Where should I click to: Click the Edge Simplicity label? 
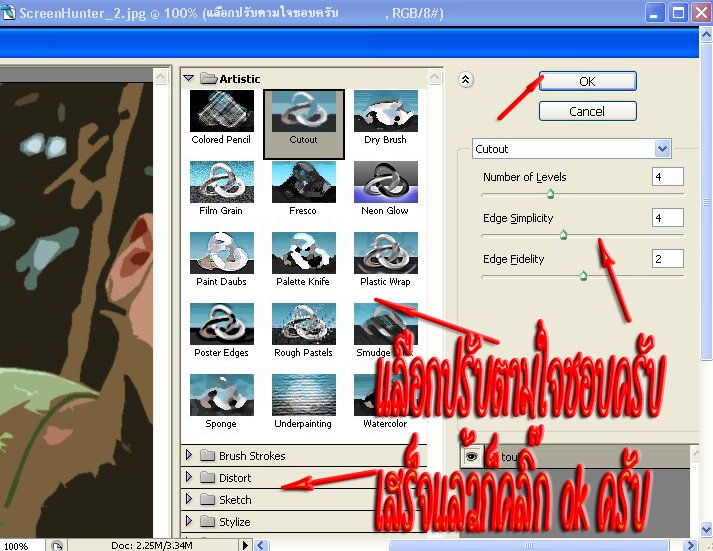pos(518,218)
